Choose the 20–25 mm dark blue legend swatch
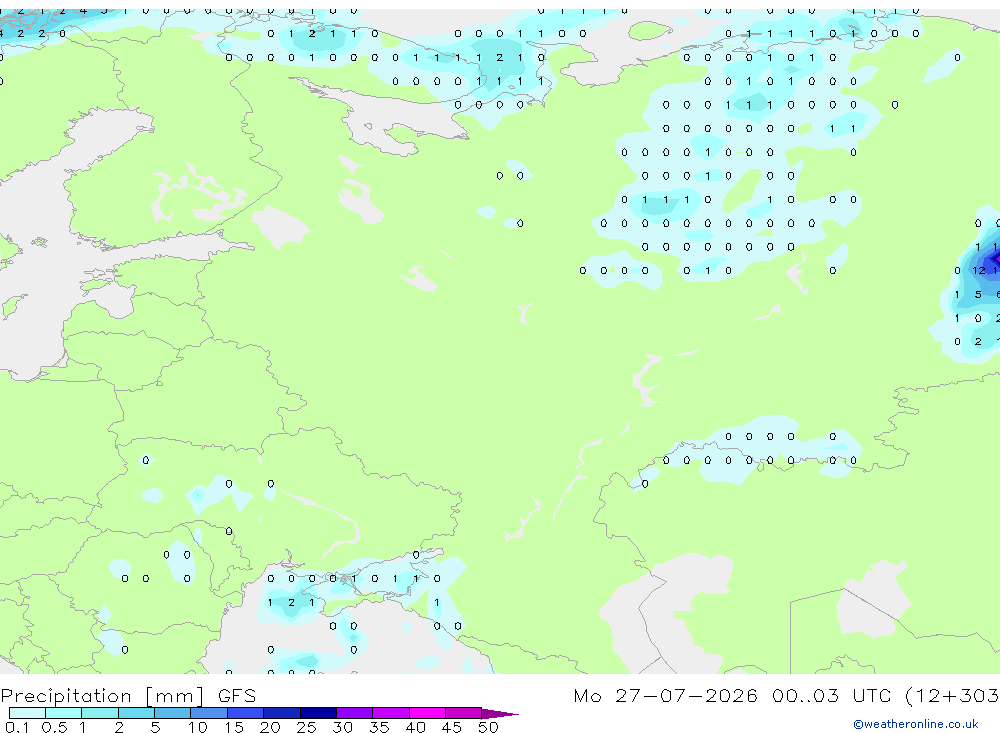The image size is (1000, 733). pos(281,713)
